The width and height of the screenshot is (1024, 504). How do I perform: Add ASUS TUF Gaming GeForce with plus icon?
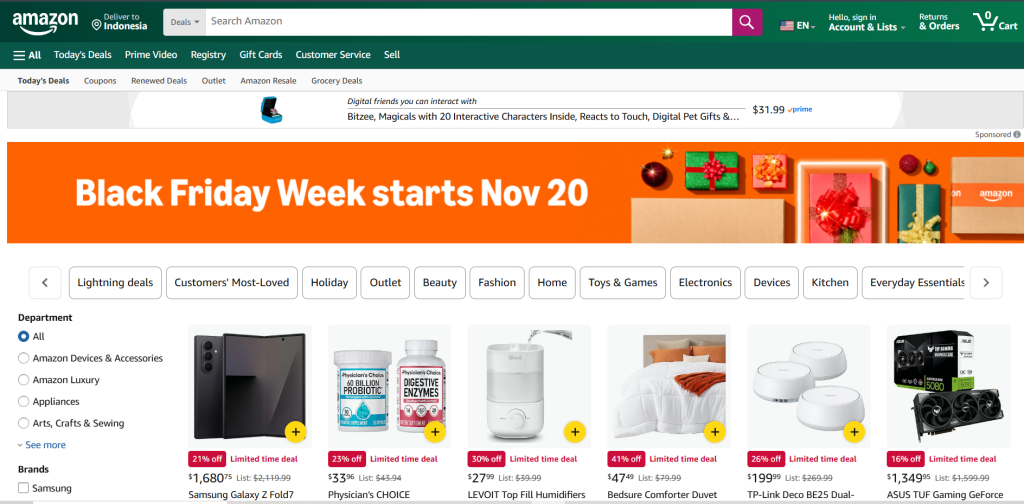[994, 432]
